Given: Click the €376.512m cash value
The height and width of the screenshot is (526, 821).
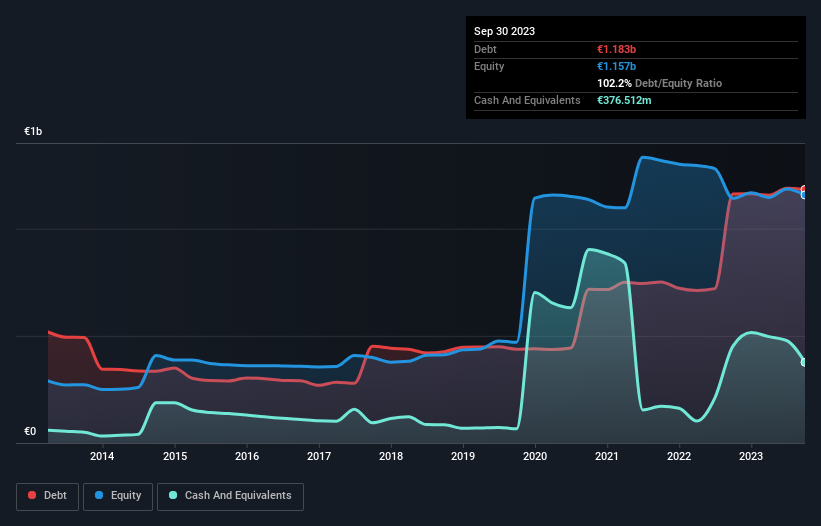Looking at the screenshot, I should pos(624,100).
